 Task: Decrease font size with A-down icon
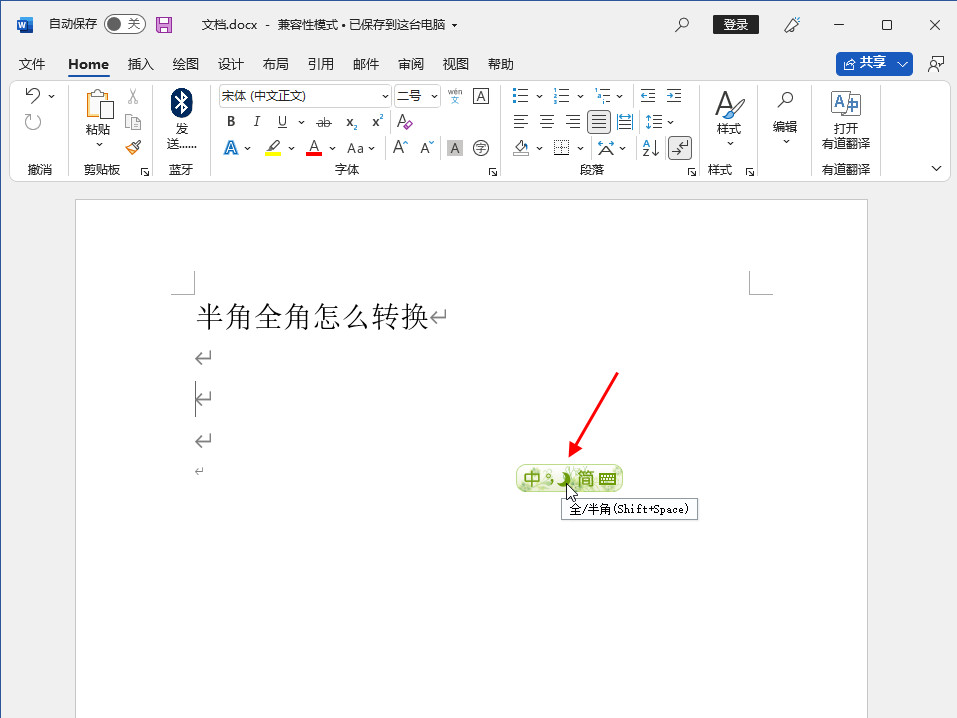[x=427, y=148]
